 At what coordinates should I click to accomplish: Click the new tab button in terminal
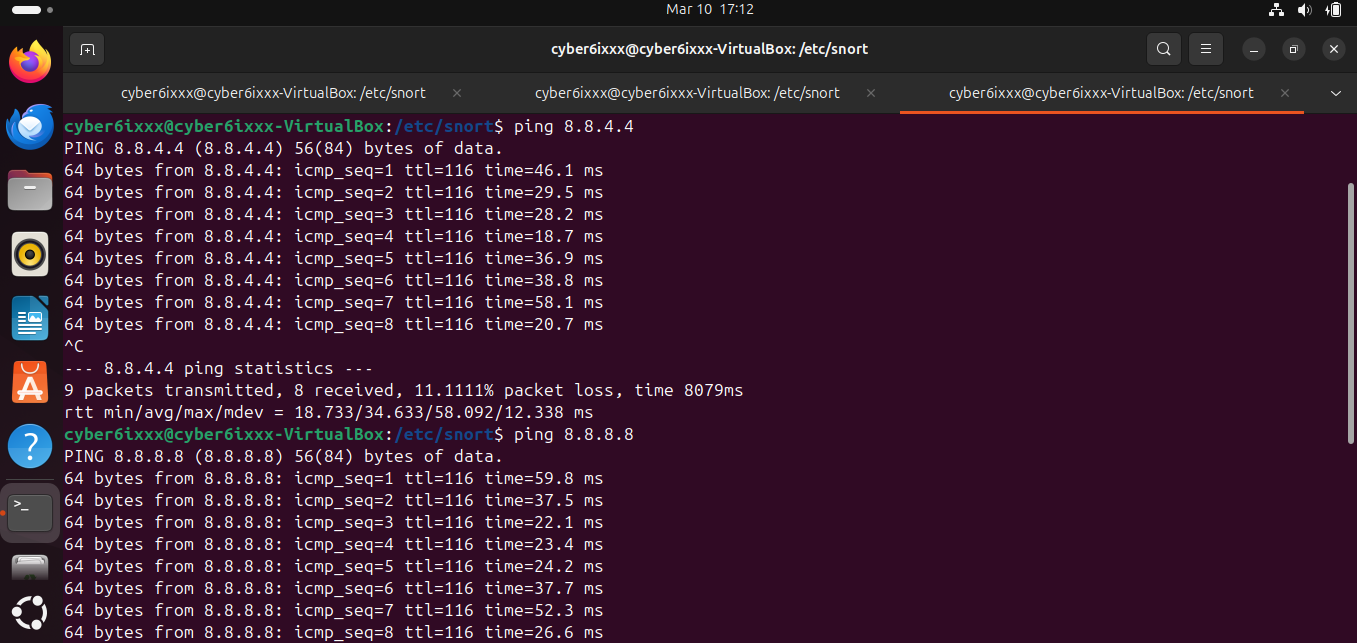[x=87, y=49]
